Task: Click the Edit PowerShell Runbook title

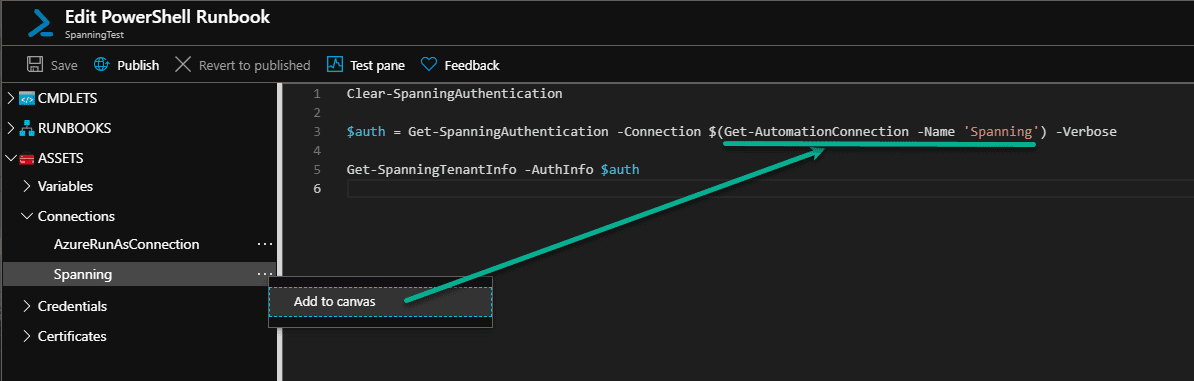Action: pos(168,17)
